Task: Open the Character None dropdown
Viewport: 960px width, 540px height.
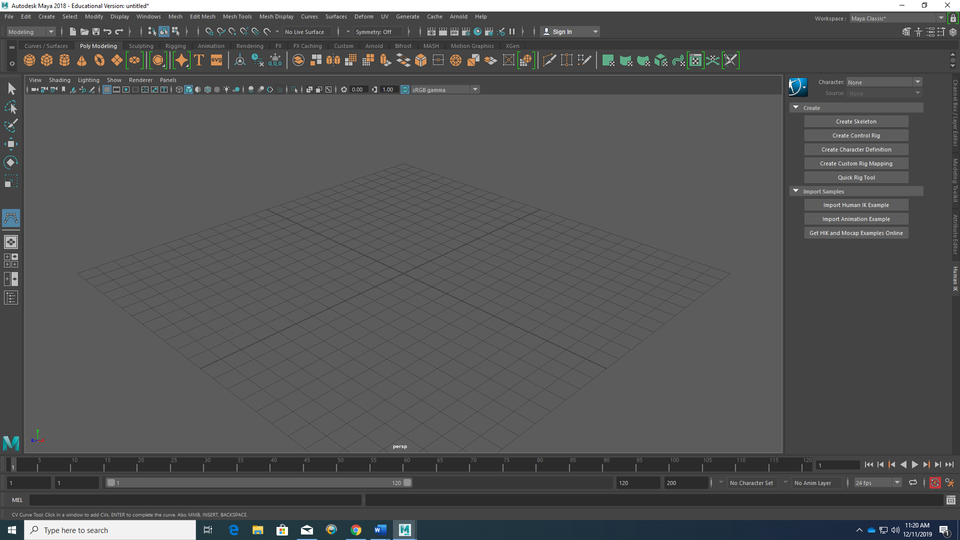Action: (x=884, y=82)
